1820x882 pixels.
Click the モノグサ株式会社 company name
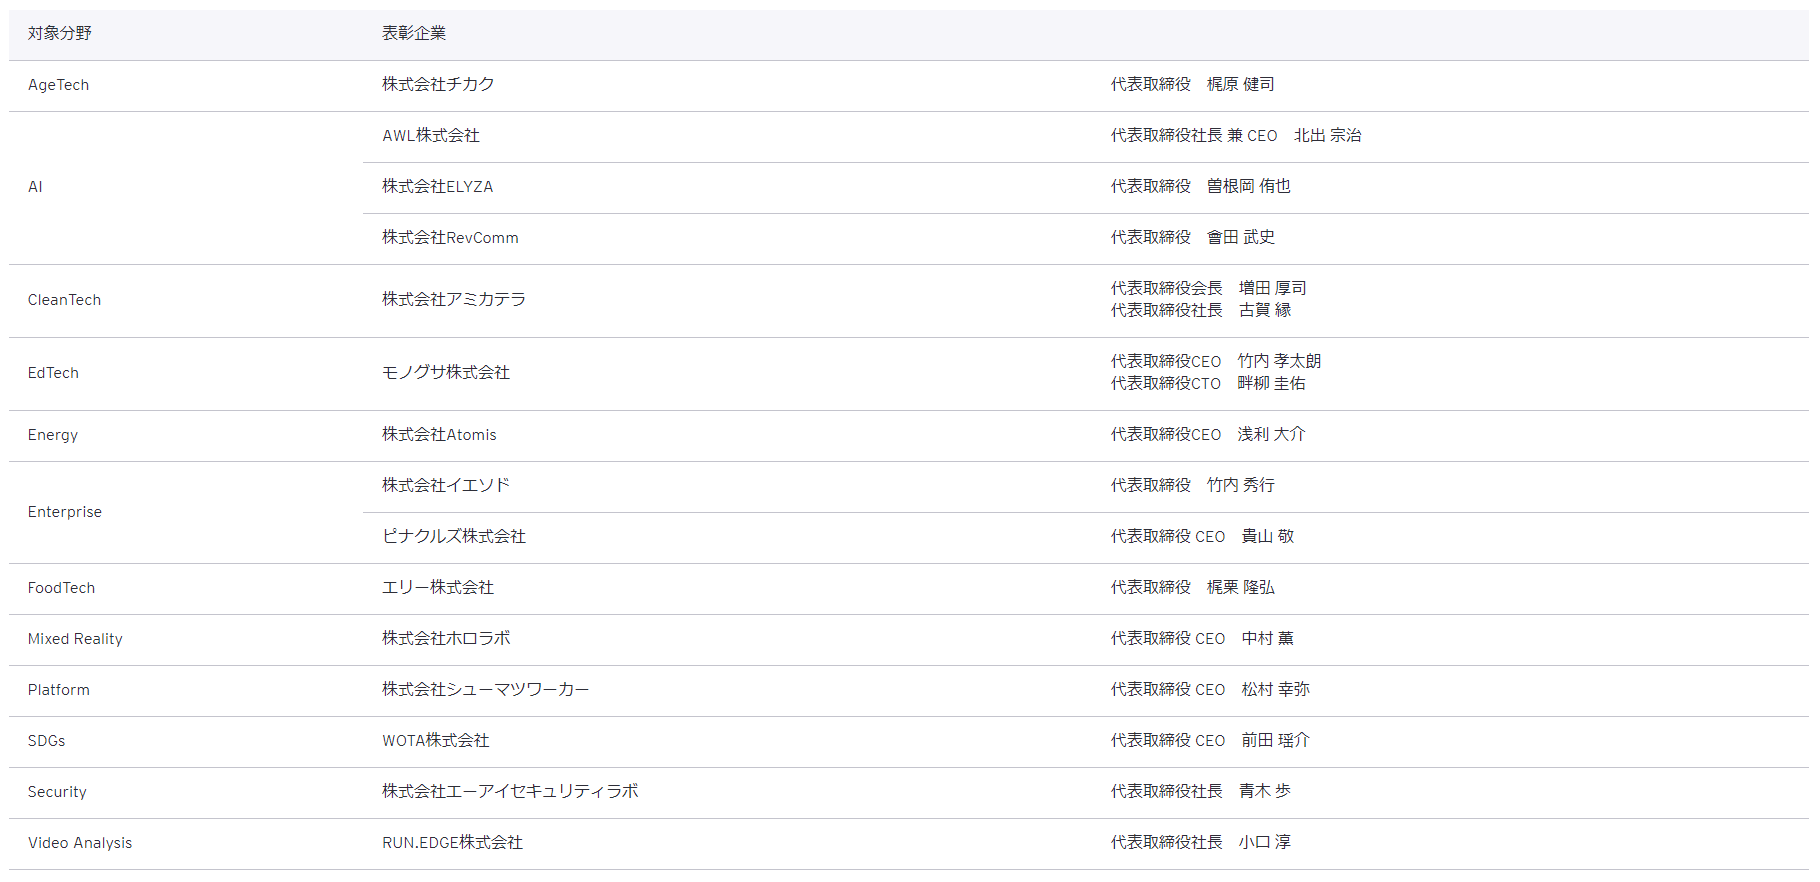tap(446, 373)
